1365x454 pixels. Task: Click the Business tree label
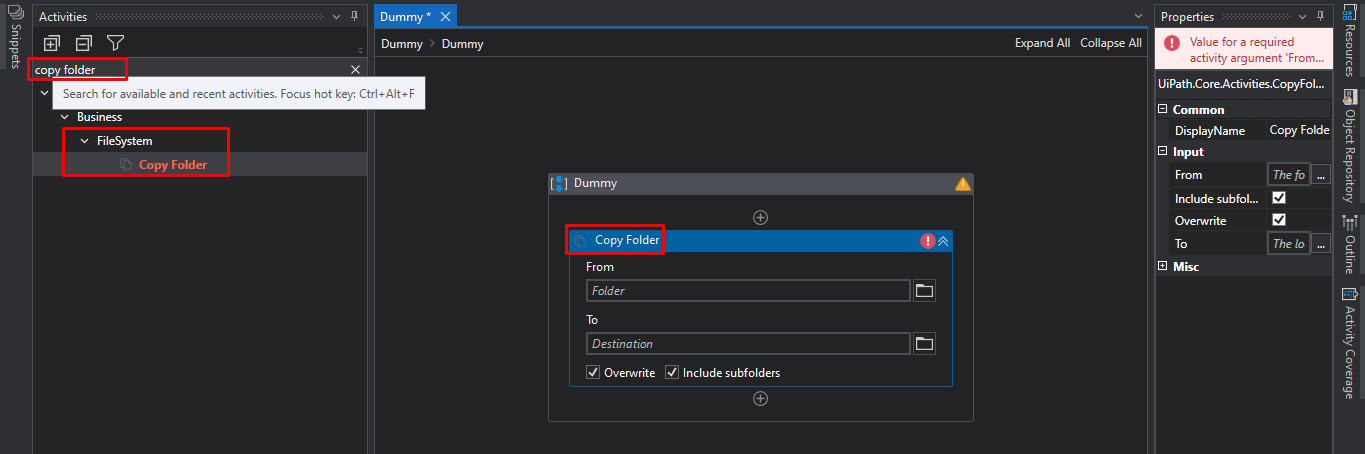click(x=99, y=117)
